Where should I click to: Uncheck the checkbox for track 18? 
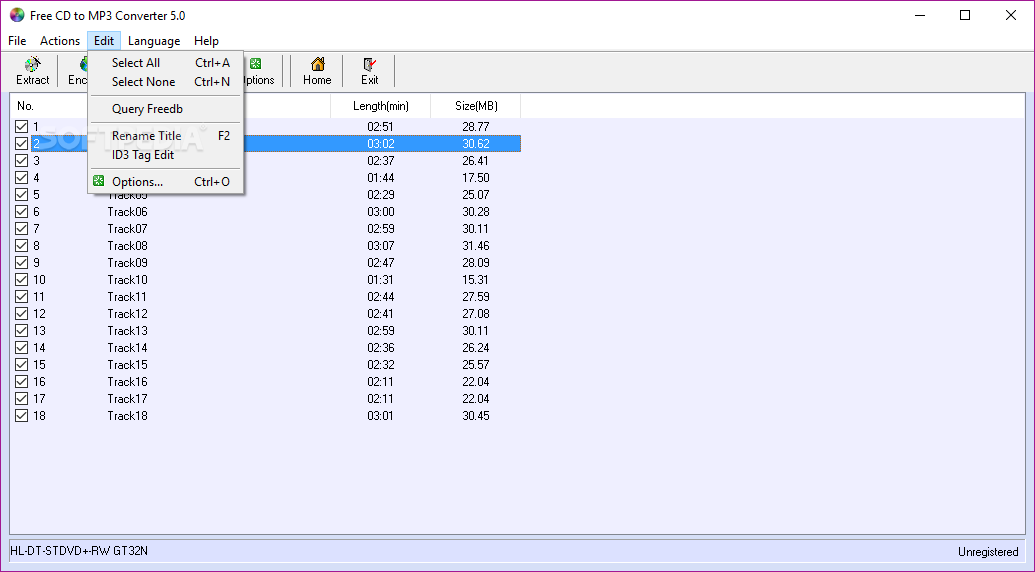click(22, 416)
